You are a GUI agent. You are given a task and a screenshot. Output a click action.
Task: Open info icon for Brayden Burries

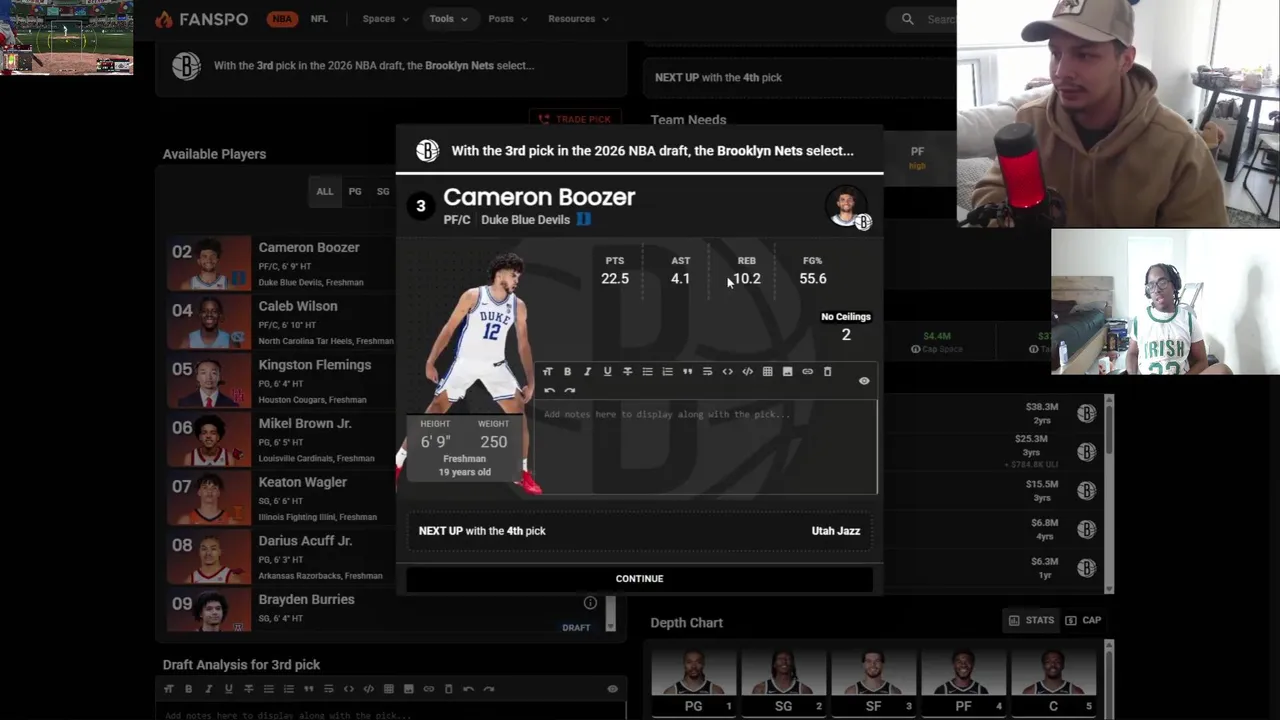tap(590, 602)
